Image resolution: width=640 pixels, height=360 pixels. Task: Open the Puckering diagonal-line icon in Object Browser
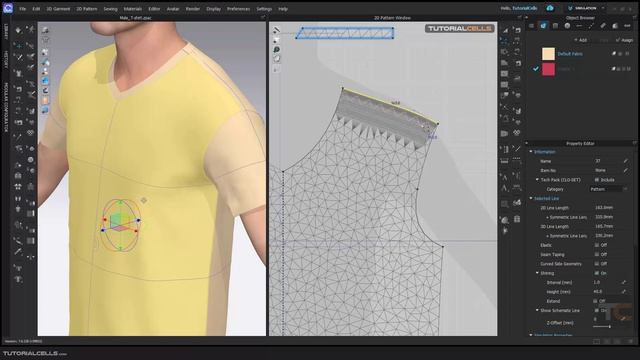(591, 26)
